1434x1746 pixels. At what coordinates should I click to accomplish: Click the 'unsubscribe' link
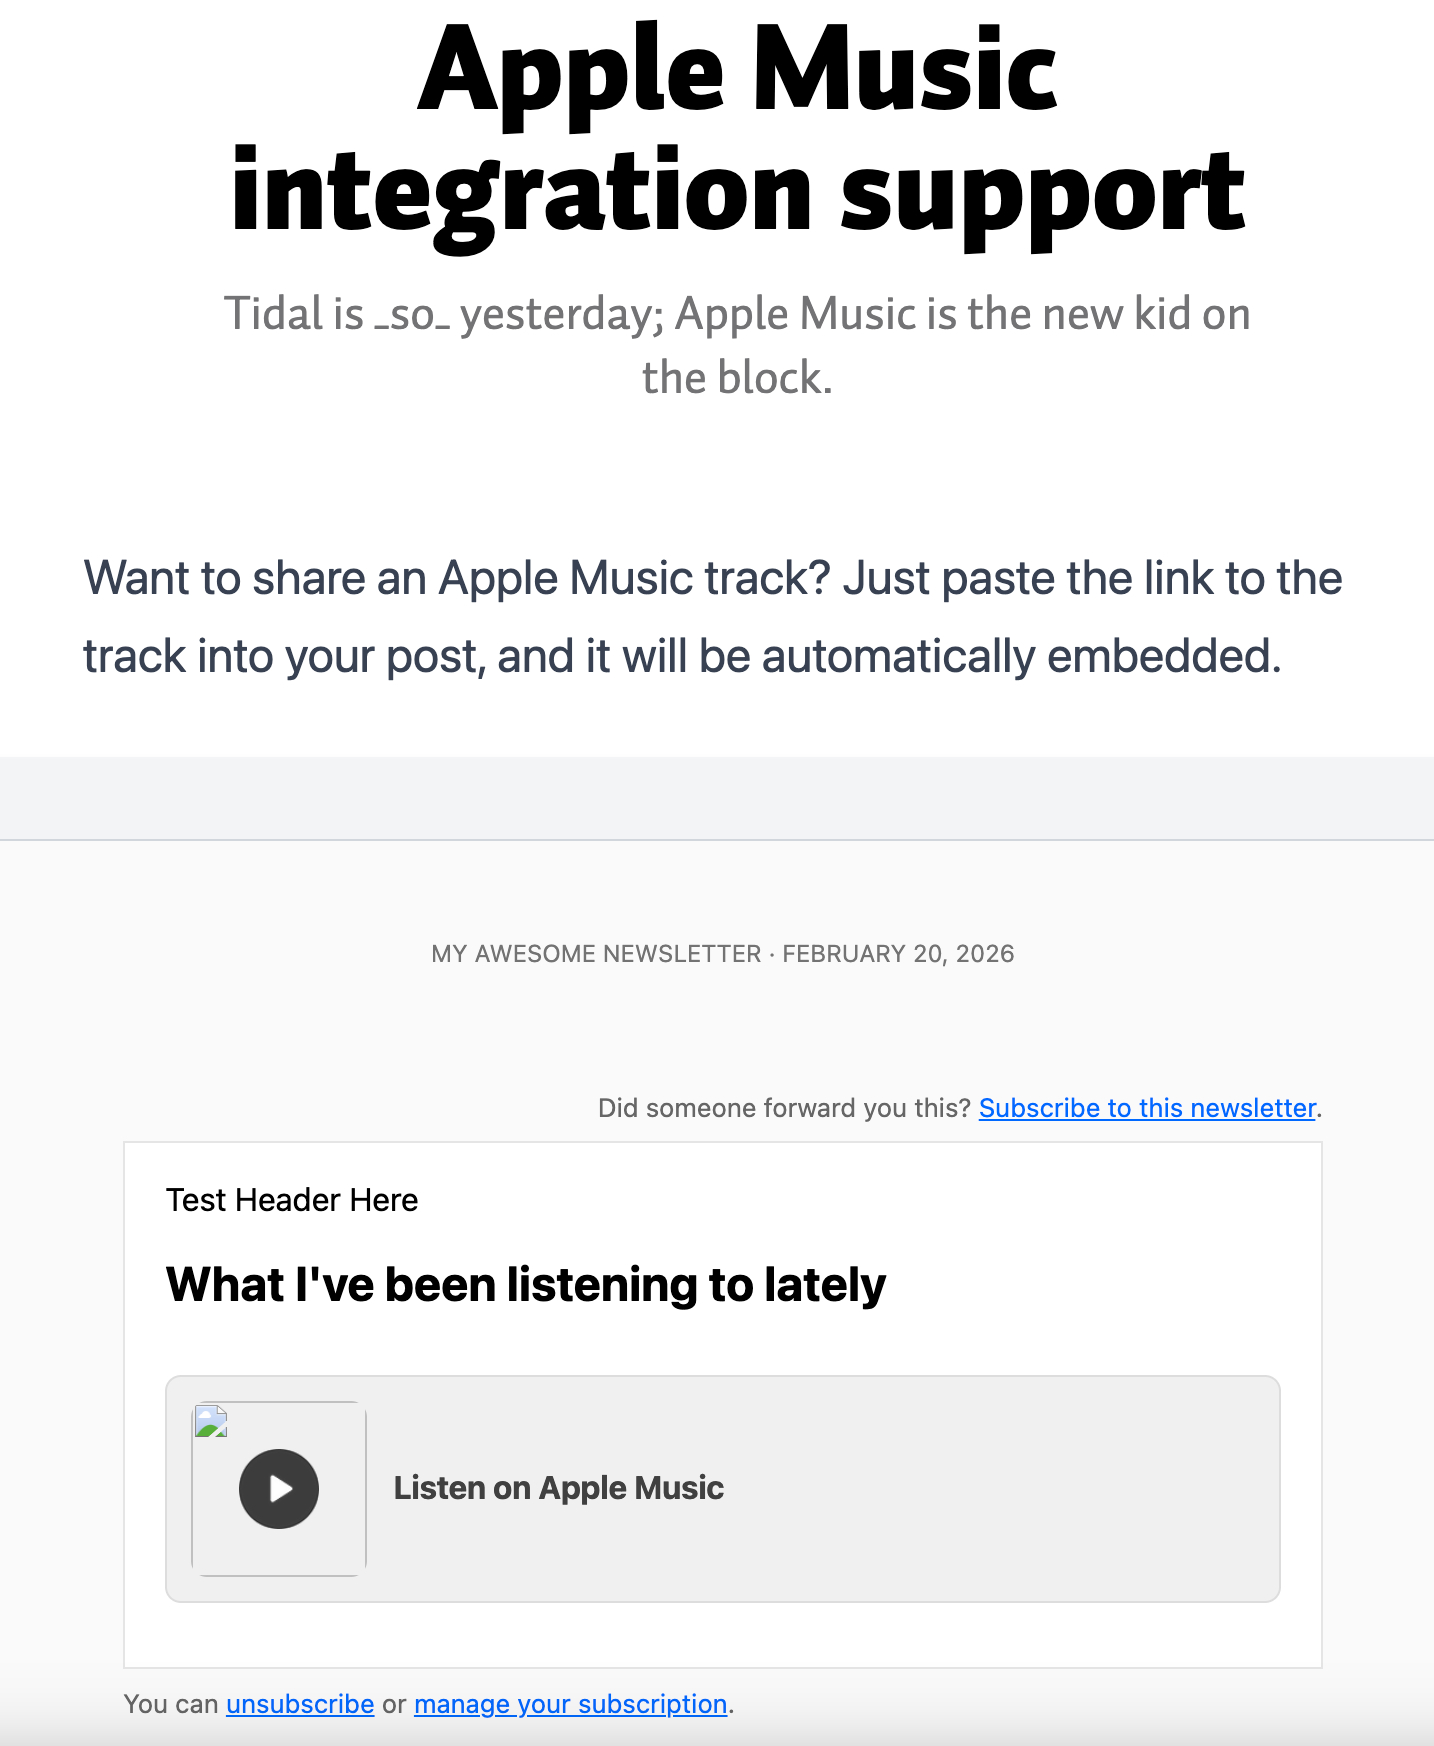pyautogui.click(x=300, y=1704)
